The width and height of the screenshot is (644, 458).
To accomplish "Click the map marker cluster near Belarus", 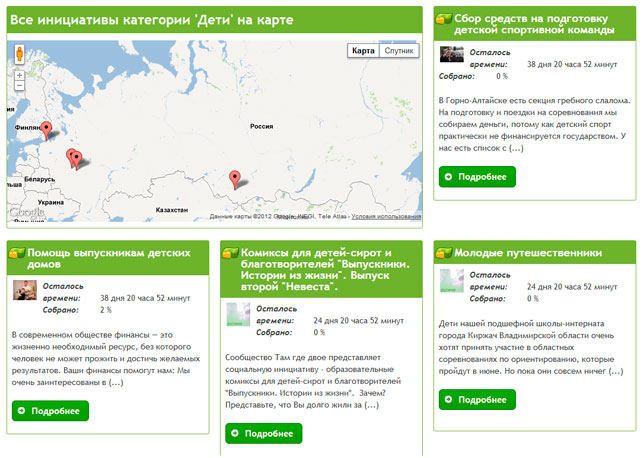I will 72,157.
